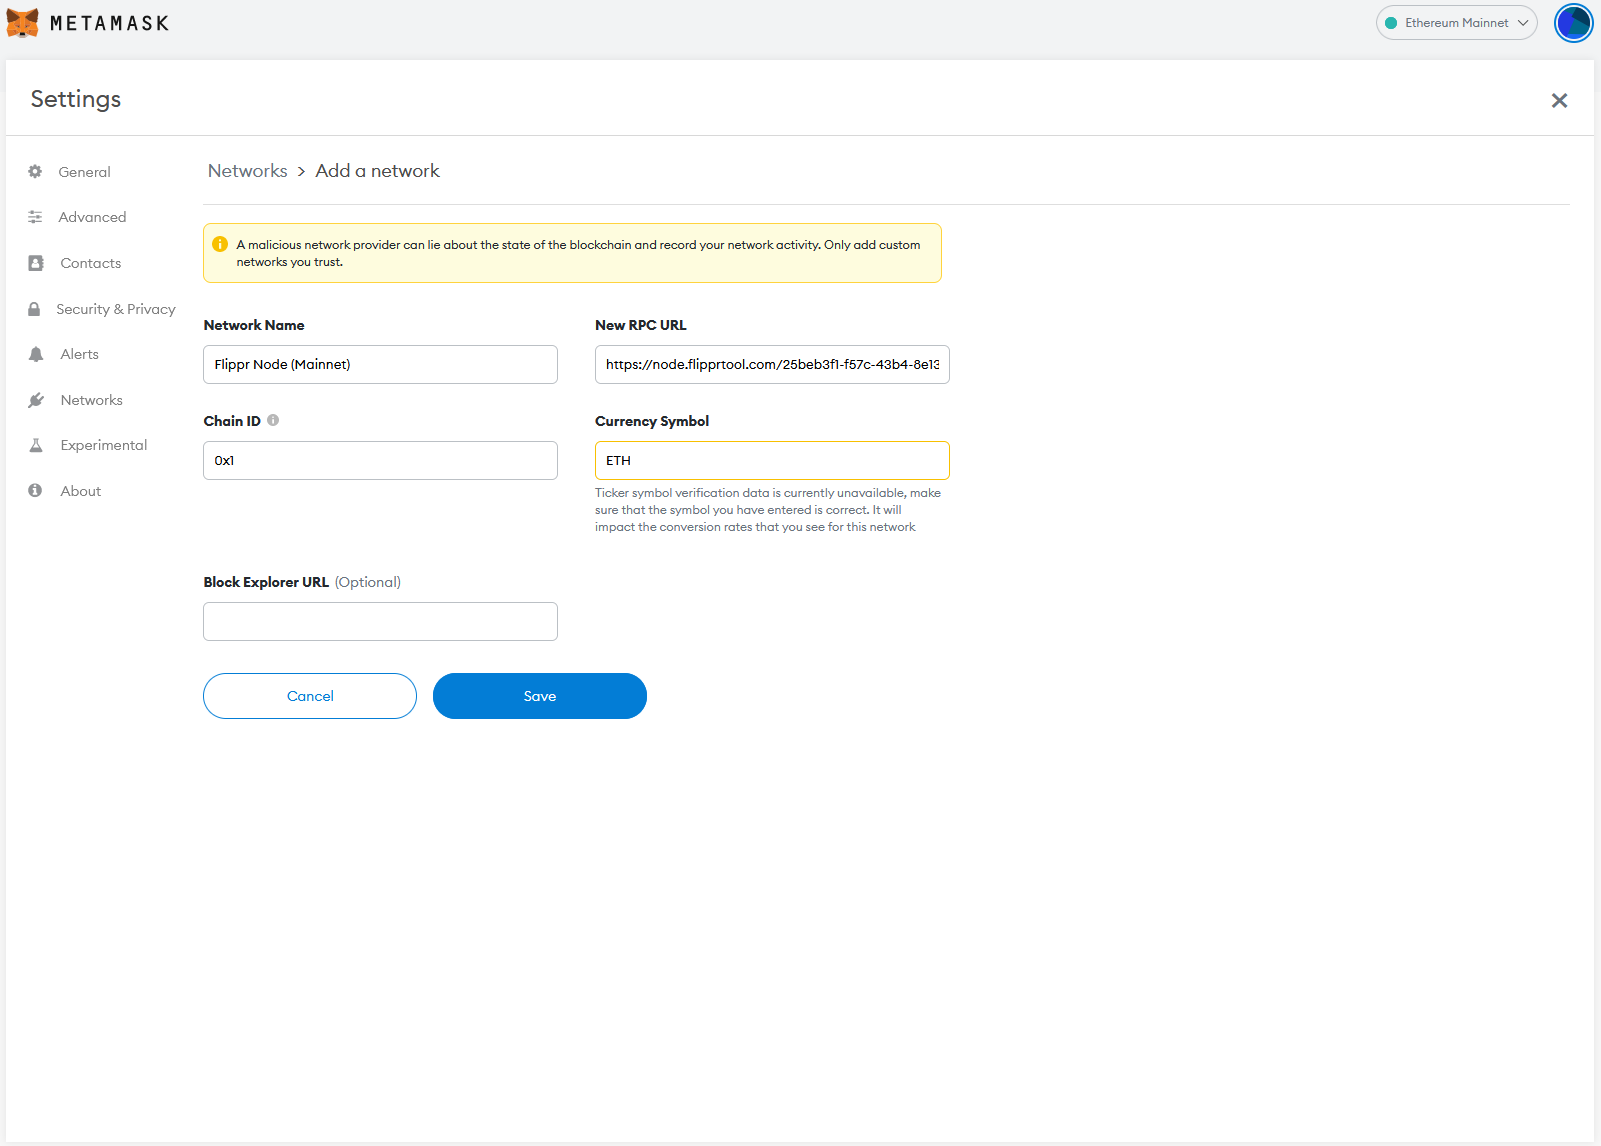The width and height of the screenshot is (1601, 1146).
Task: Open Experimental settings
Action: [x=103, y=445]
